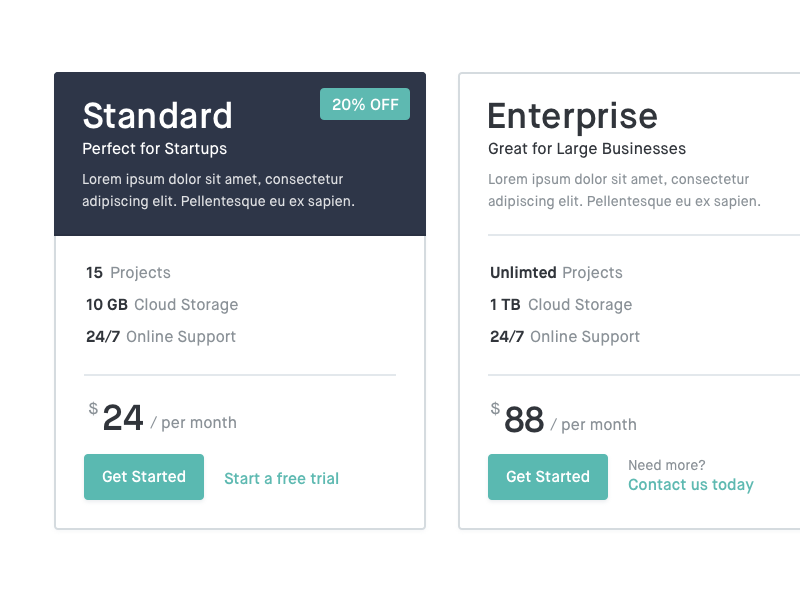Open the Start a free trial link
The image size is (800, 600).
281,479
